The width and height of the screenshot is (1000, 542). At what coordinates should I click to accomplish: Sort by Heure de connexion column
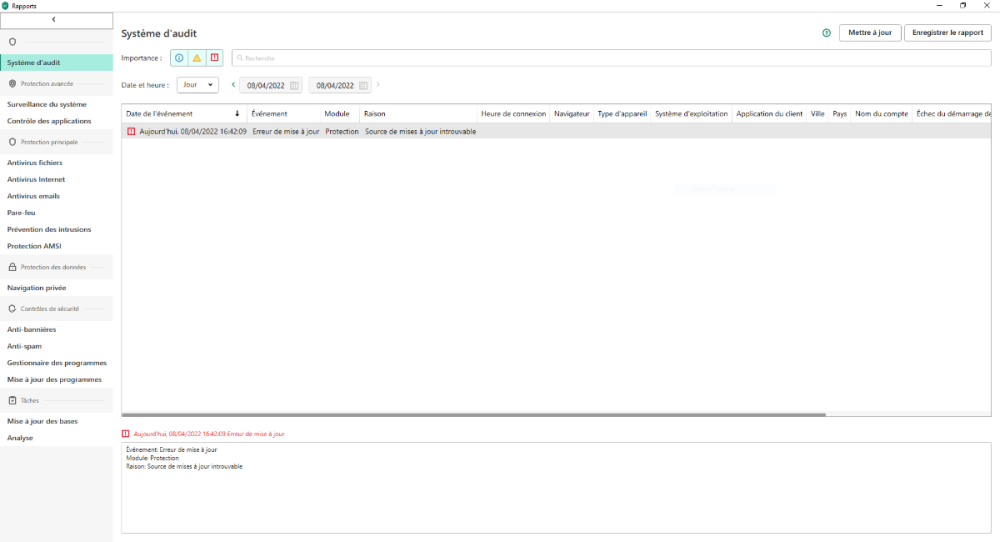(513, 114)
